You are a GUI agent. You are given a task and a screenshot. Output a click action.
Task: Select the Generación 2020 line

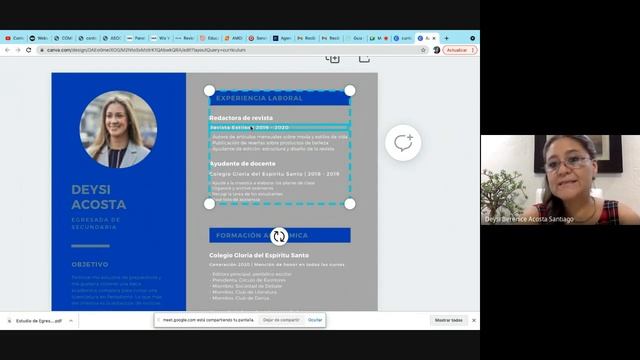277,265
